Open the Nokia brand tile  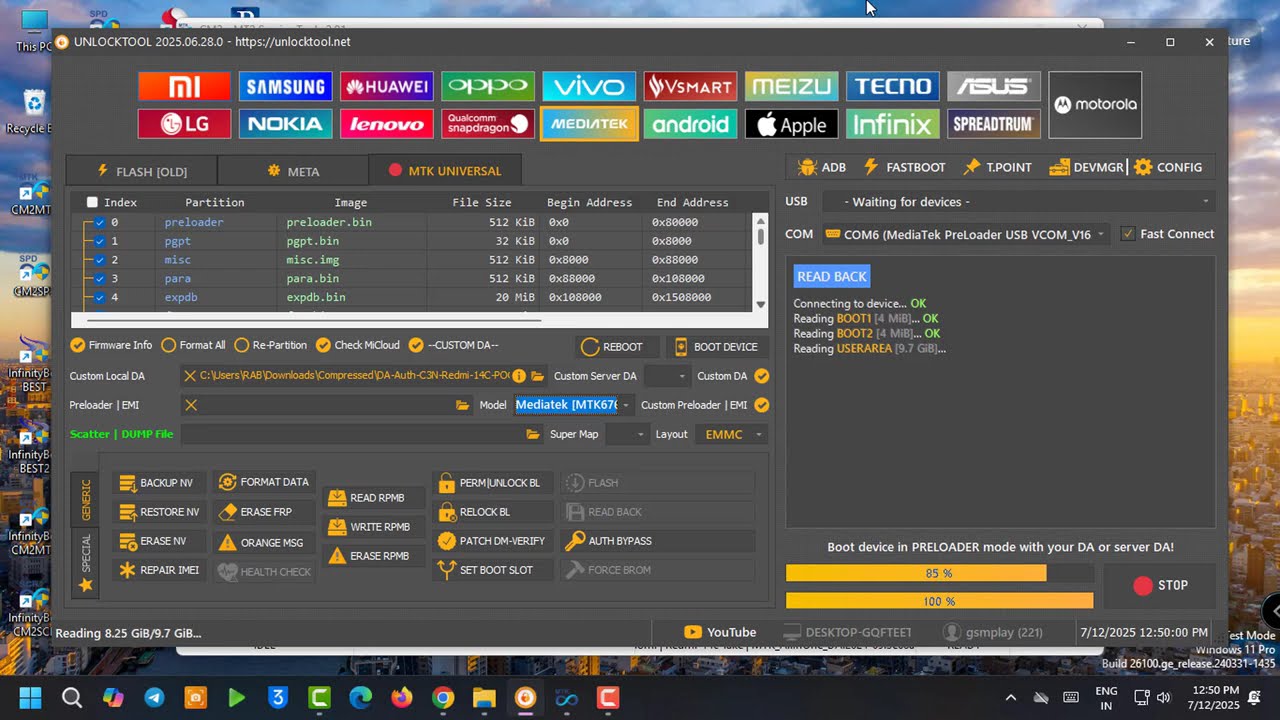coord(285,124)
